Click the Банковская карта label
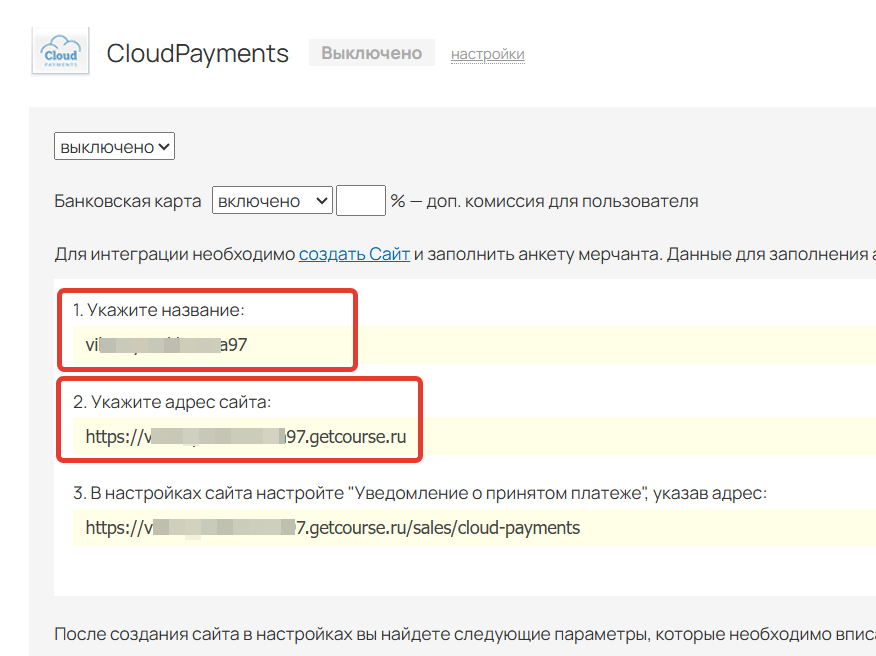Screen dimensions: 876x656 127,201
